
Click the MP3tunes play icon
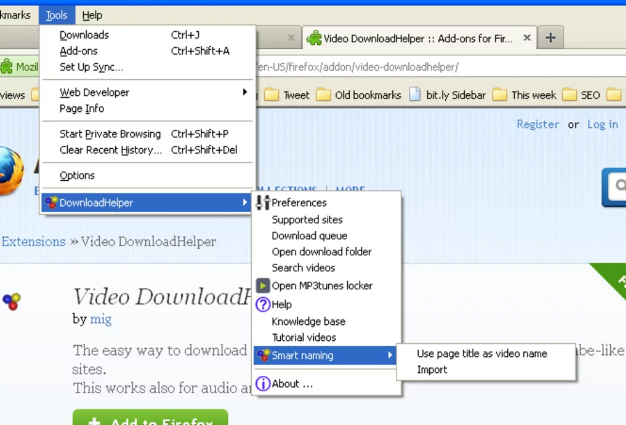263,286
